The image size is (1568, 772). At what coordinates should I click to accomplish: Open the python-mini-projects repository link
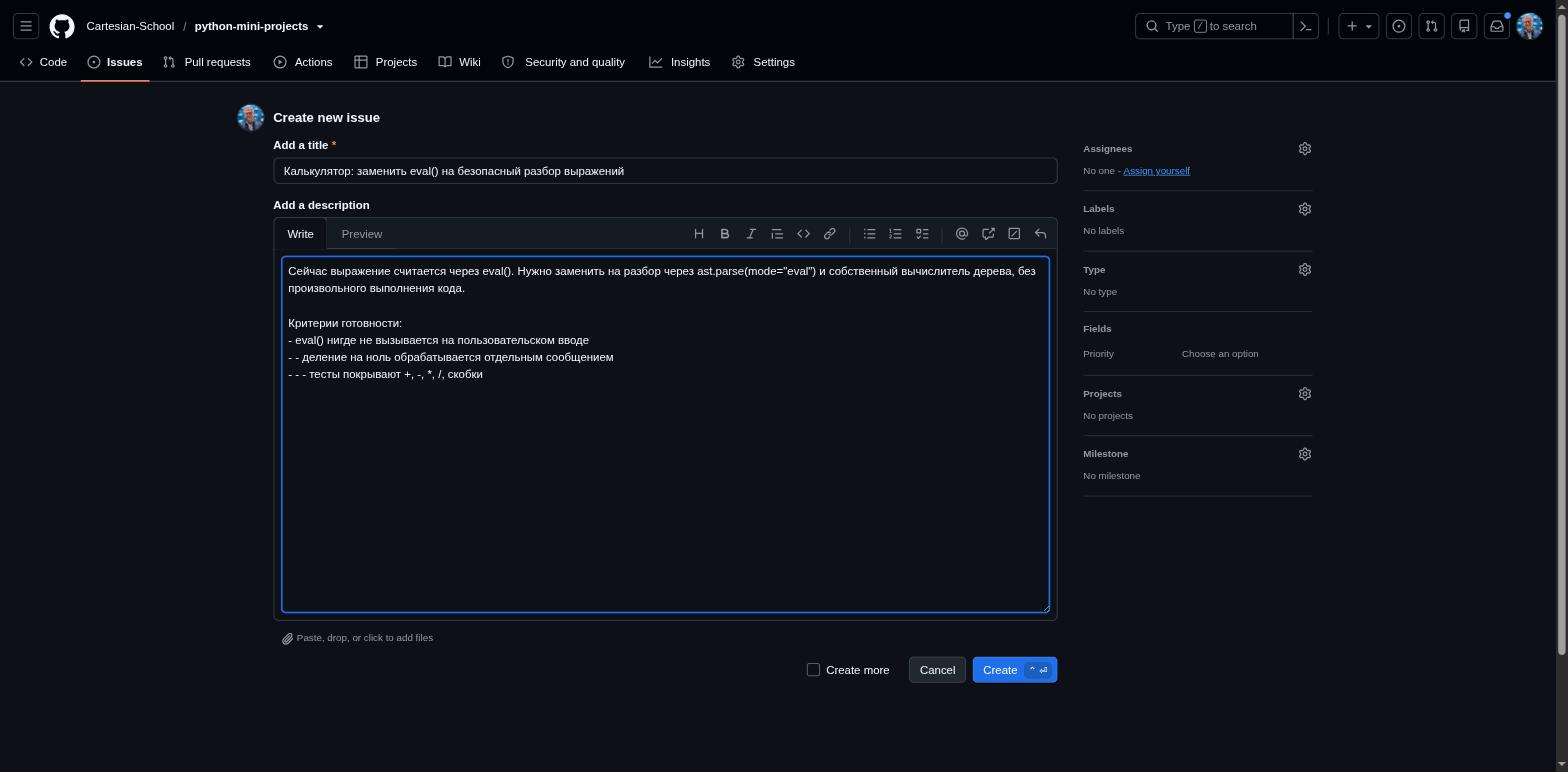(x=251, y=26)
